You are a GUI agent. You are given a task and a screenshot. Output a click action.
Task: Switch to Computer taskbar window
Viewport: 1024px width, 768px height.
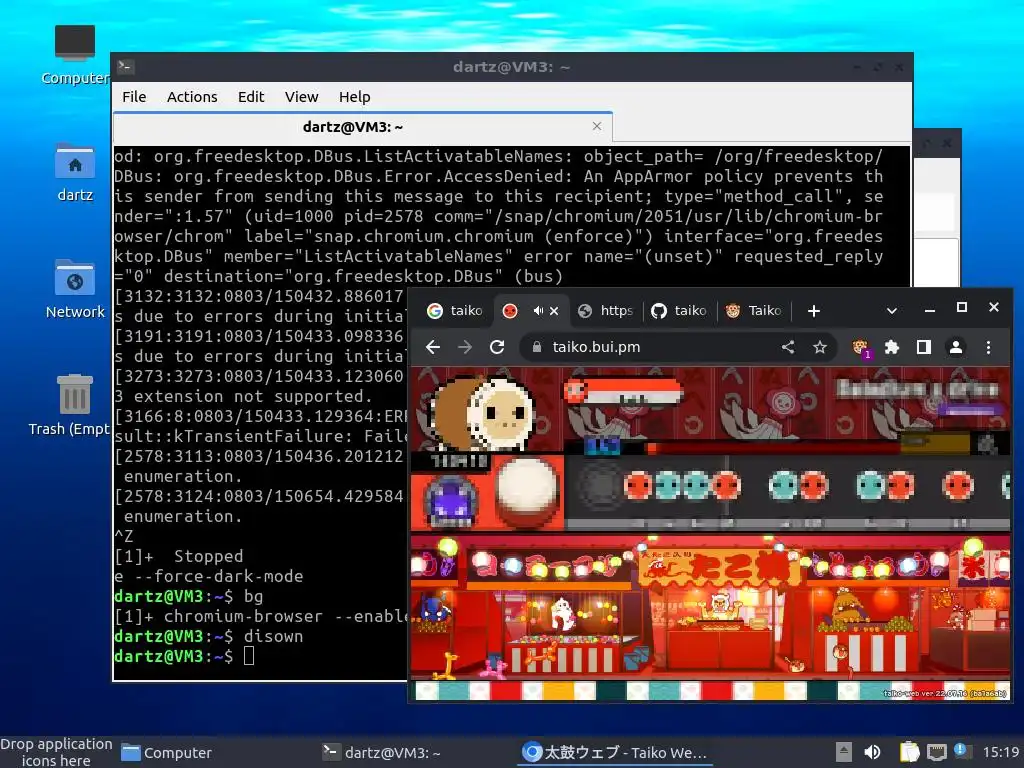click(167, 752)
